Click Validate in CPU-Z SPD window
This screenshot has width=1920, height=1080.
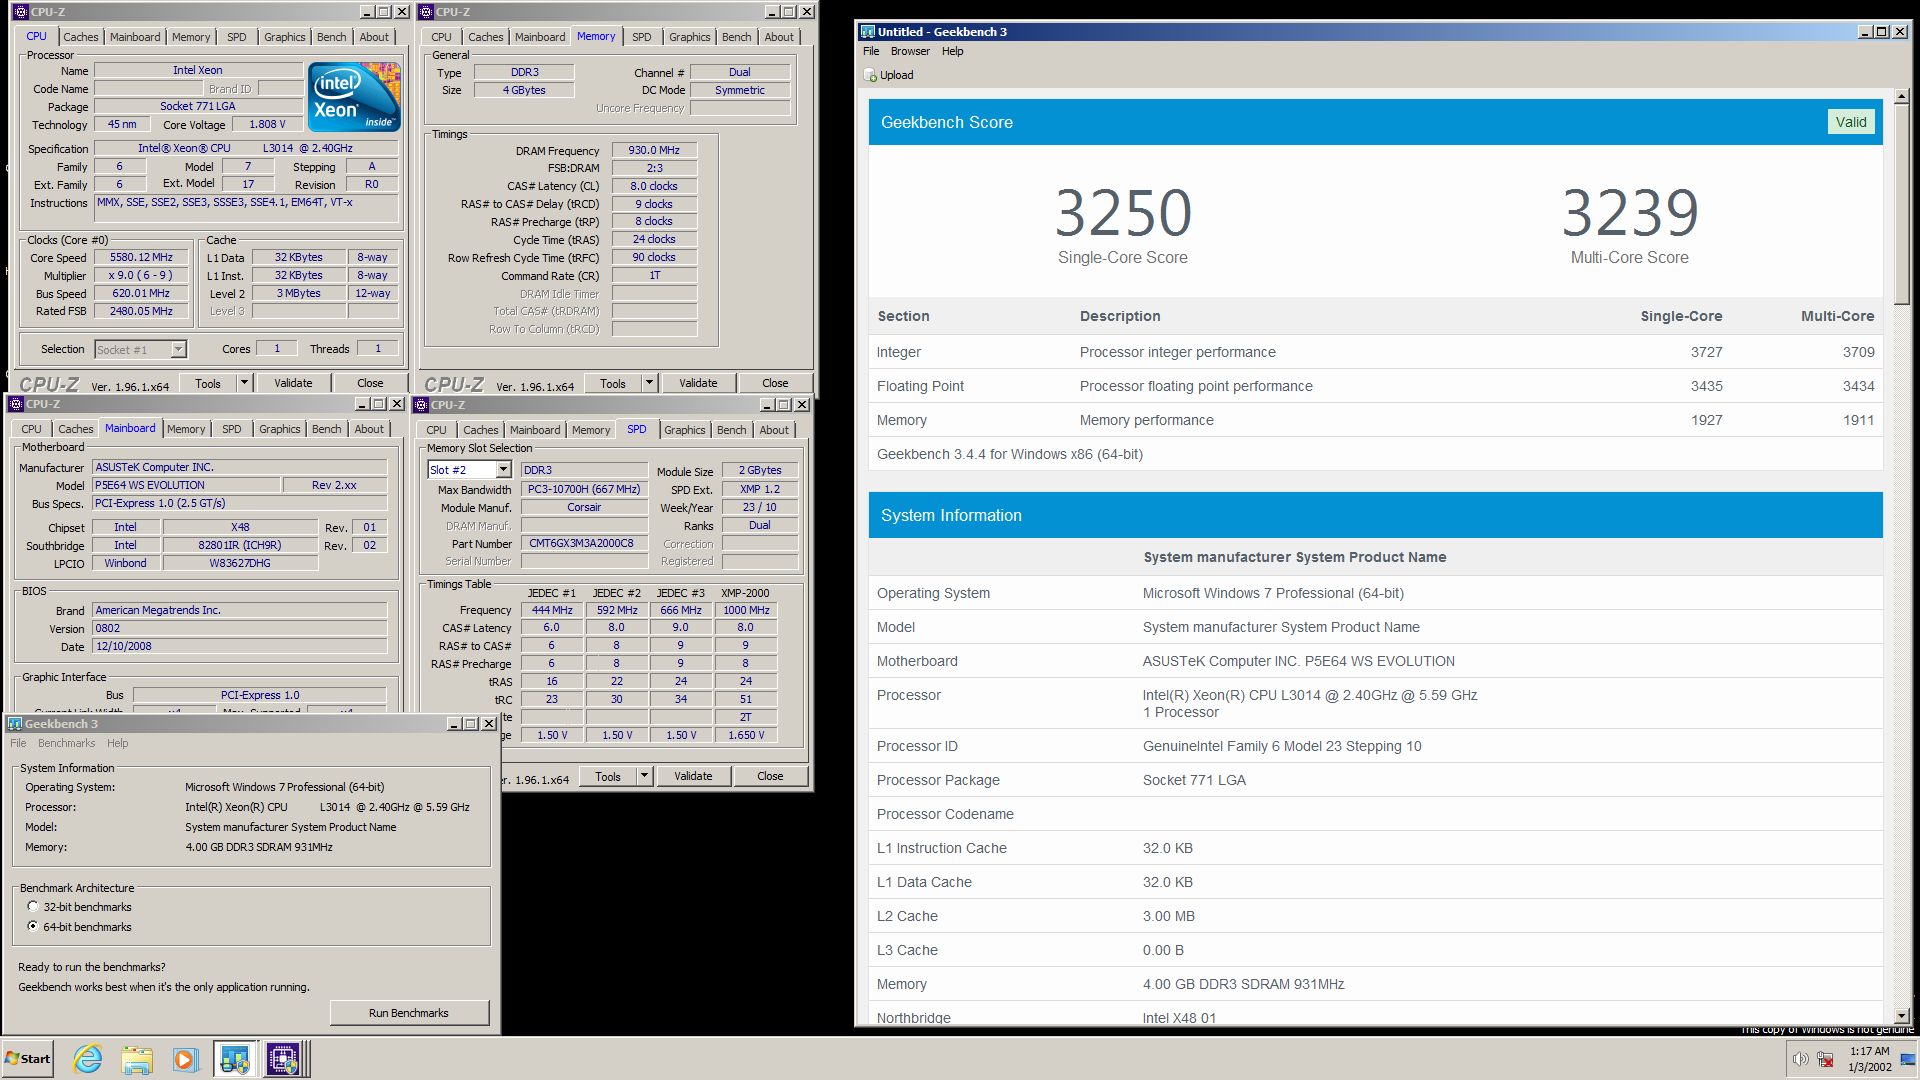point(693,776)
